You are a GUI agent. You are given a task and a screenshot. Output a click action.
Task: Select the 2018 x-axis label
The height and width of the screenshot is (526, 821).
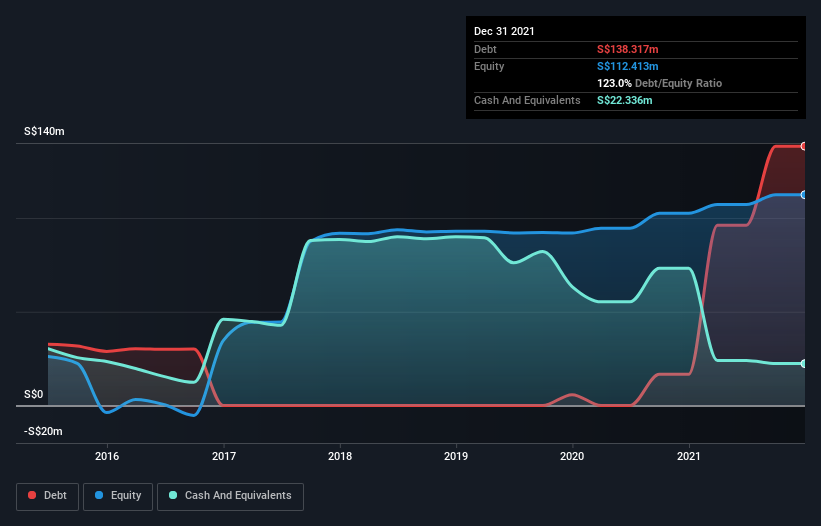pyautogui.click(x=340, y=456)
